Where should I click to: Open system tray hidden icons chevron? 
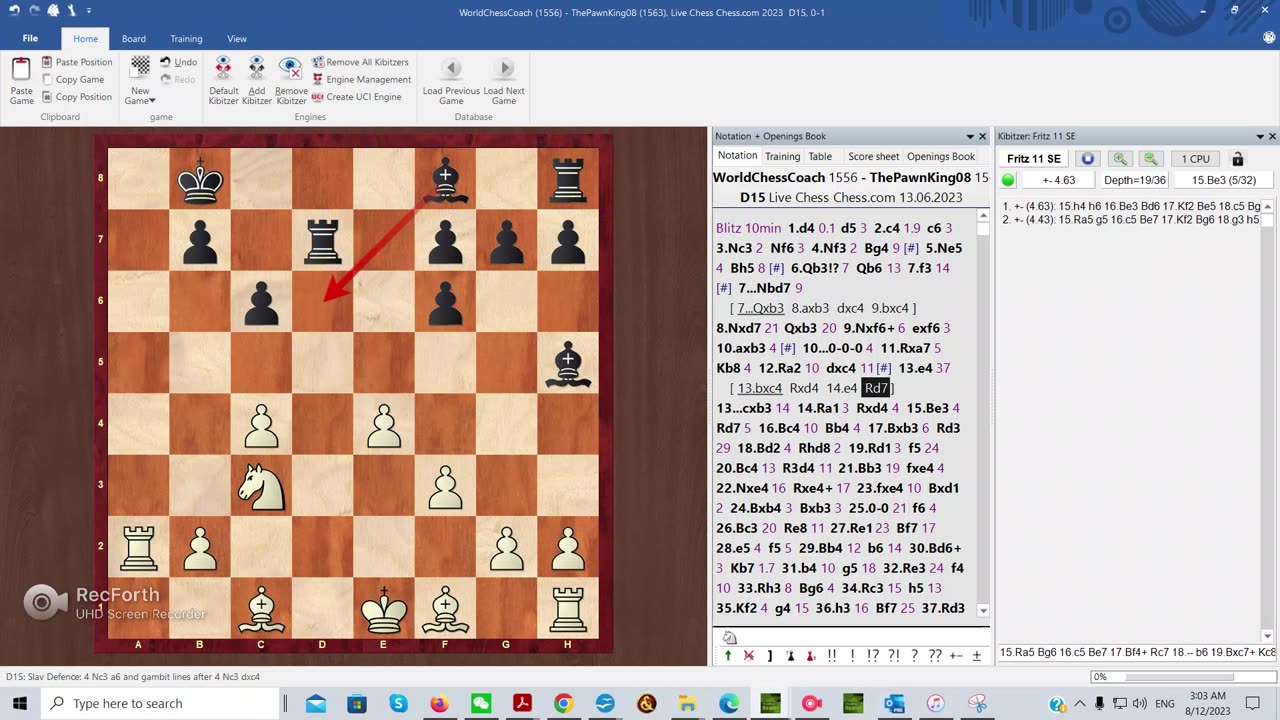1078,703
